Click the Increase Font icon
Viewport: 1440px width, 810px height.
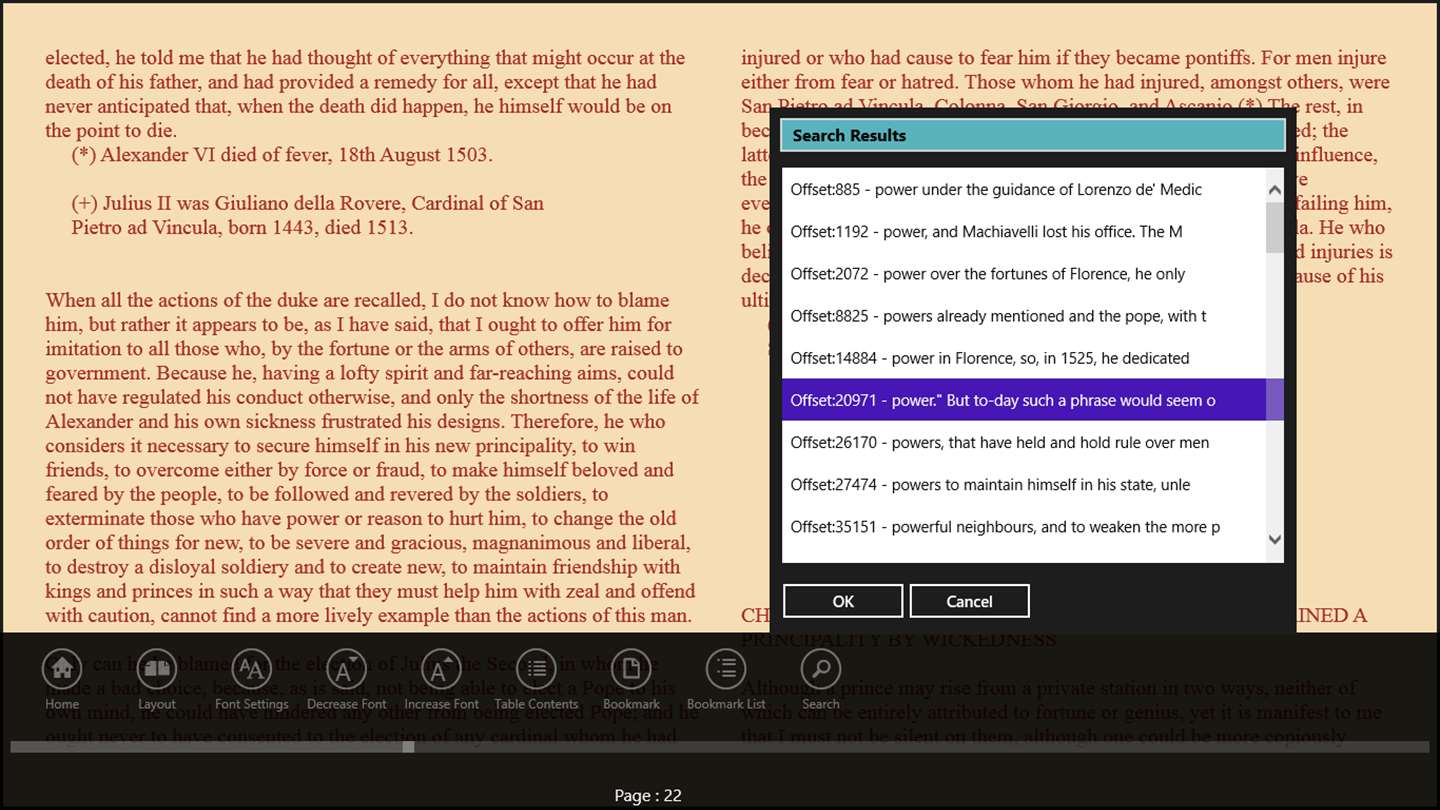pos(441,669)
